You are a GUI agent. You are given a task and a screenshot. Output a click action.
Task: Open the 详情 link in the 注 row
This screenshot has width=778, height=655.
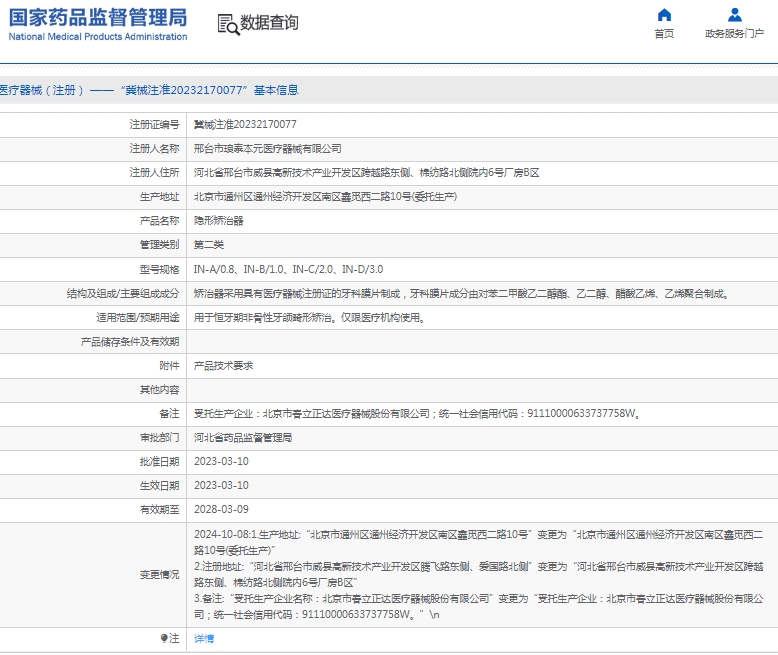(x=203, y=638)
